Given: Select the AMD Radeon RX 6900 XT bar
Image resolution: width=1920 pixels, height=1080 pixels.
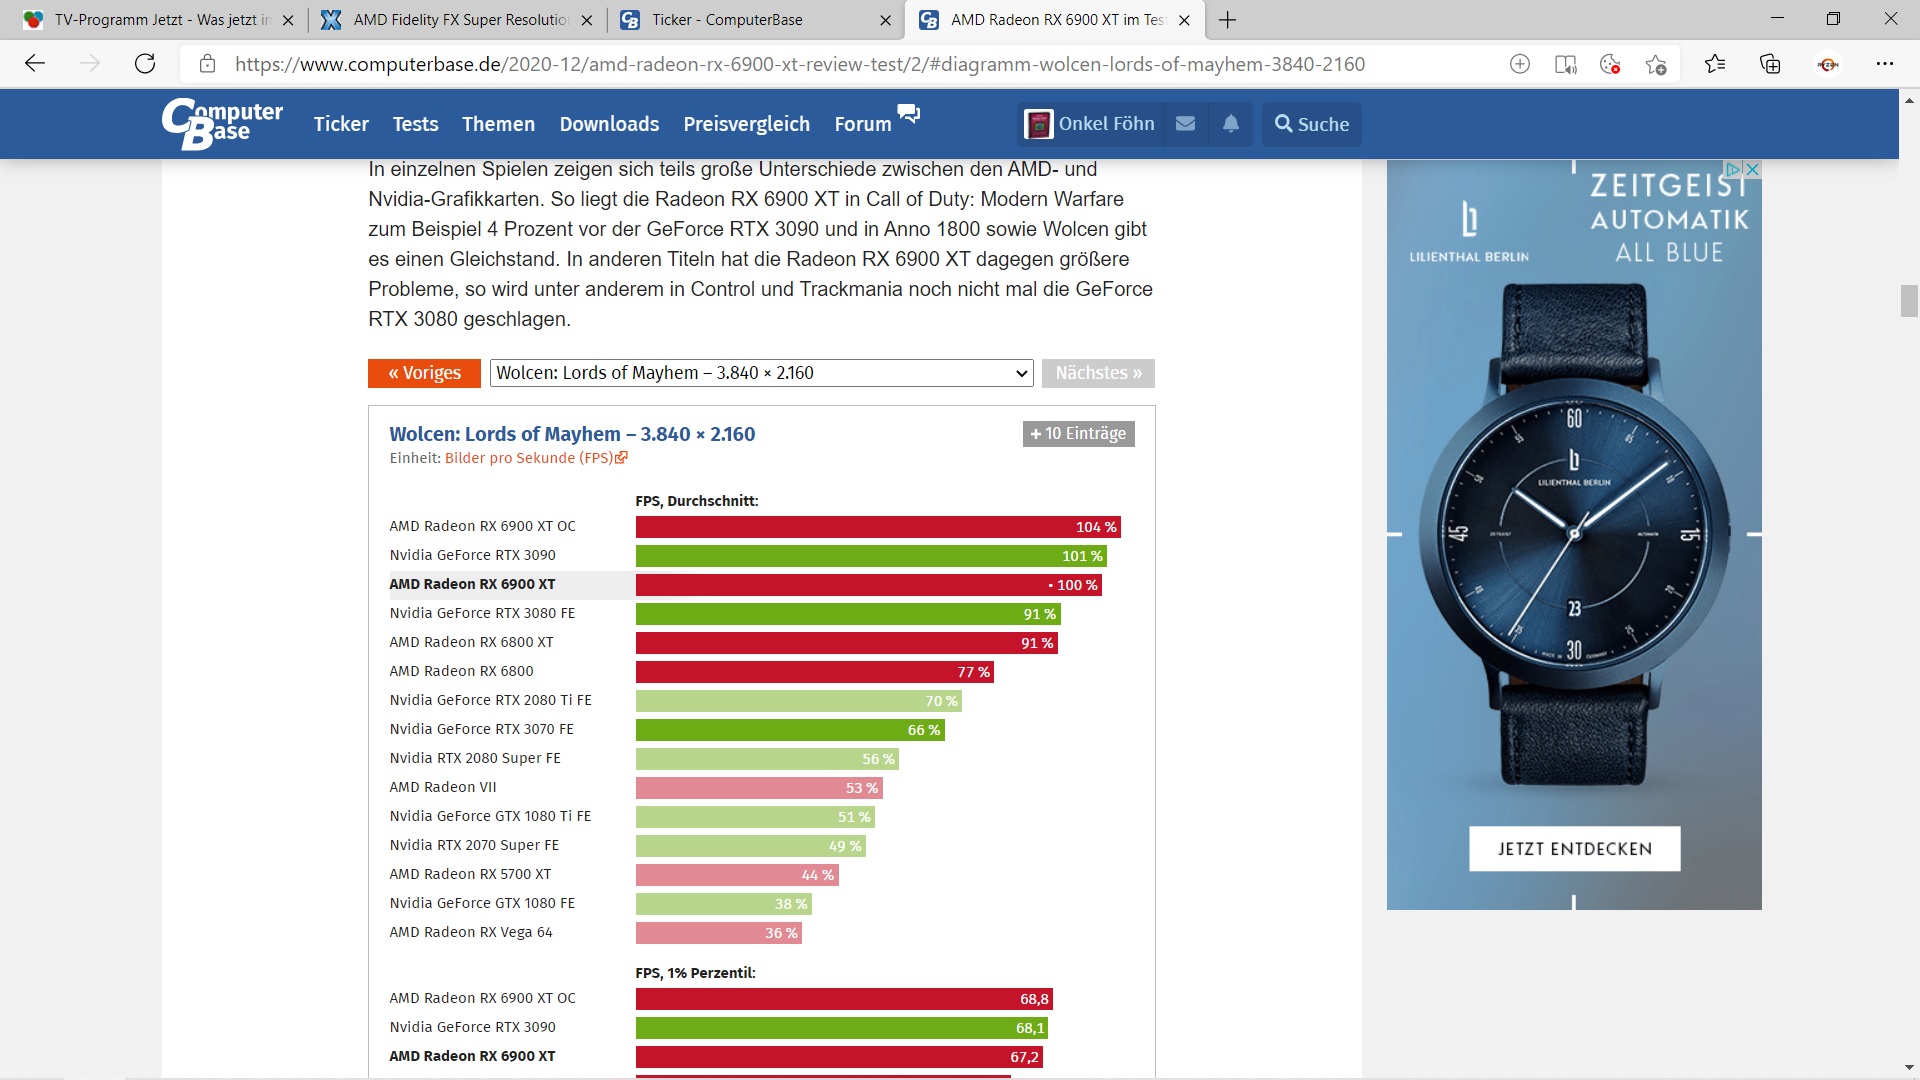Looking at the screenshot, I should pyautogui.click(x=868, y=585).
